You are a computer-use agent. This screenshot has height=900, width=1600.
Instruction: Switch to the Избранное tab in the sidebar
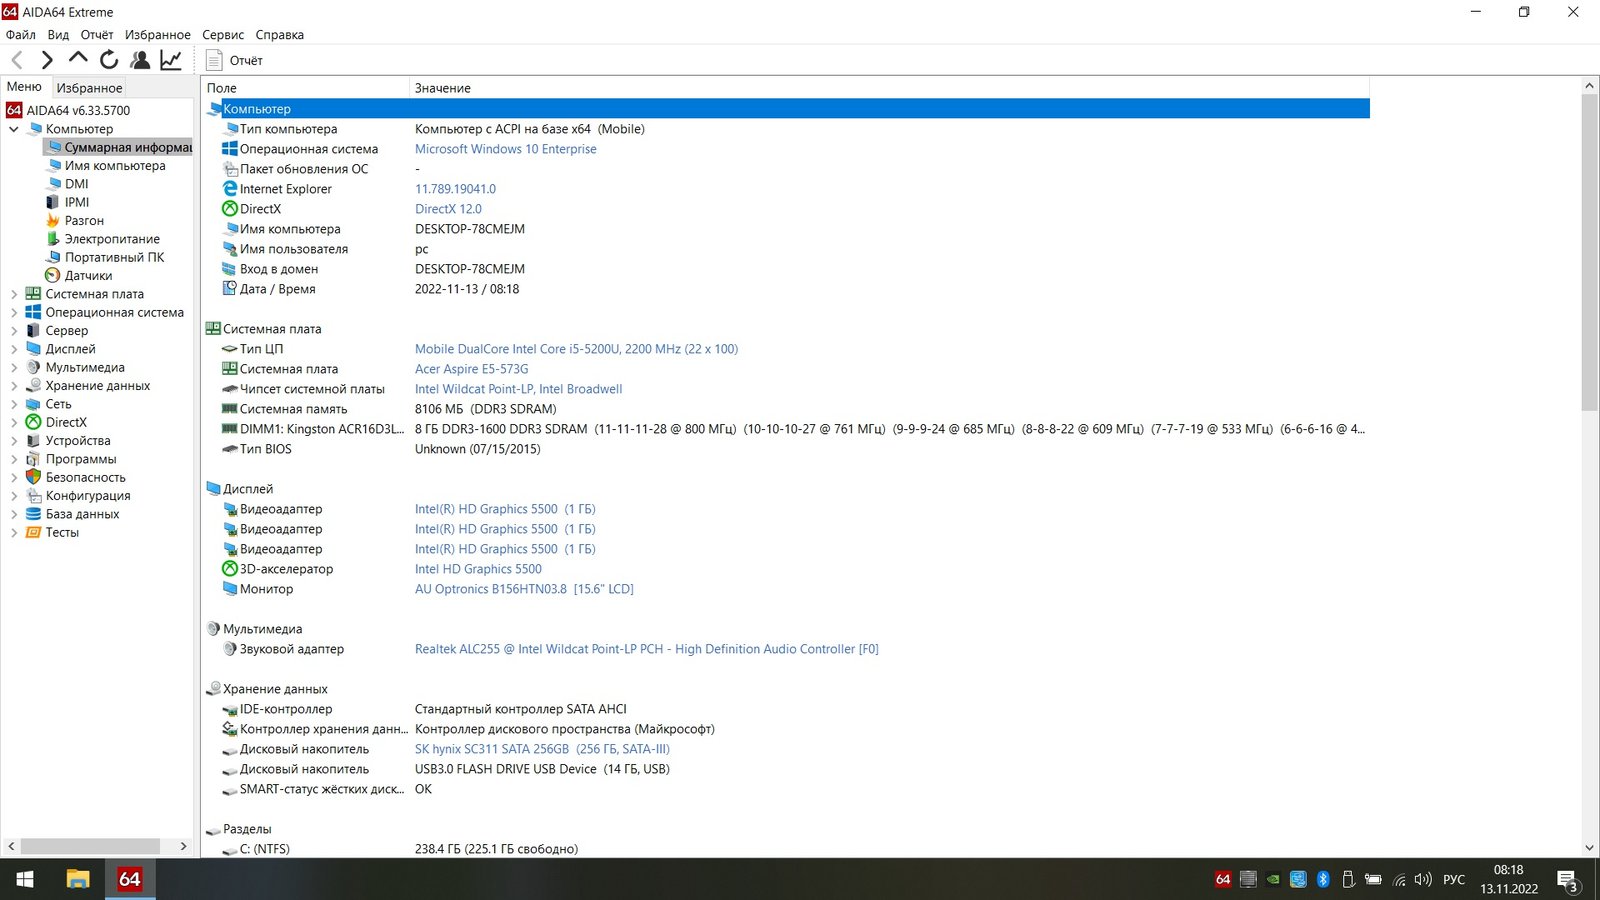tap(89, 88)
